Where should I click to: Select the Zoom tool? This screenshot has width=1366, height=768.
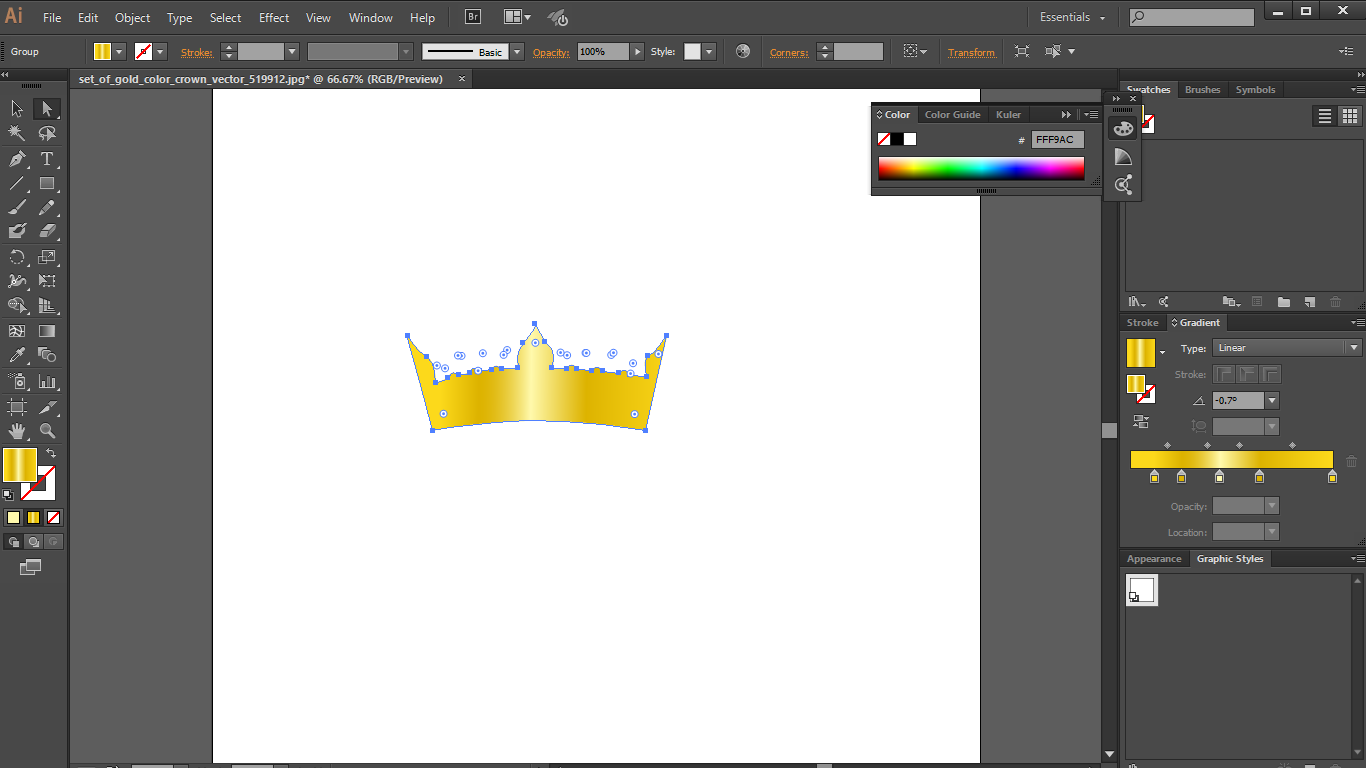click(46, 431)
